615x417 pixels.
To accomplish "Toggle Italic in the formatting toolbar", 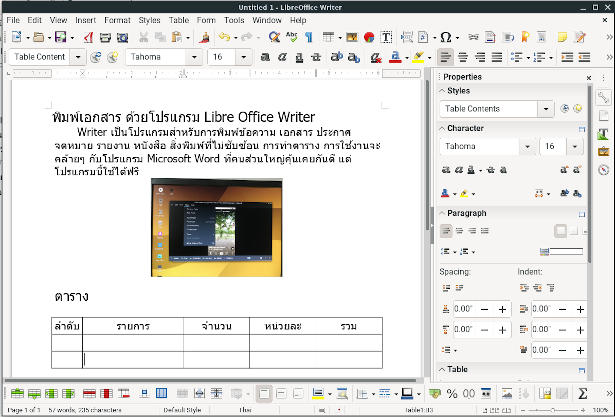I will (x=282, y=57).
